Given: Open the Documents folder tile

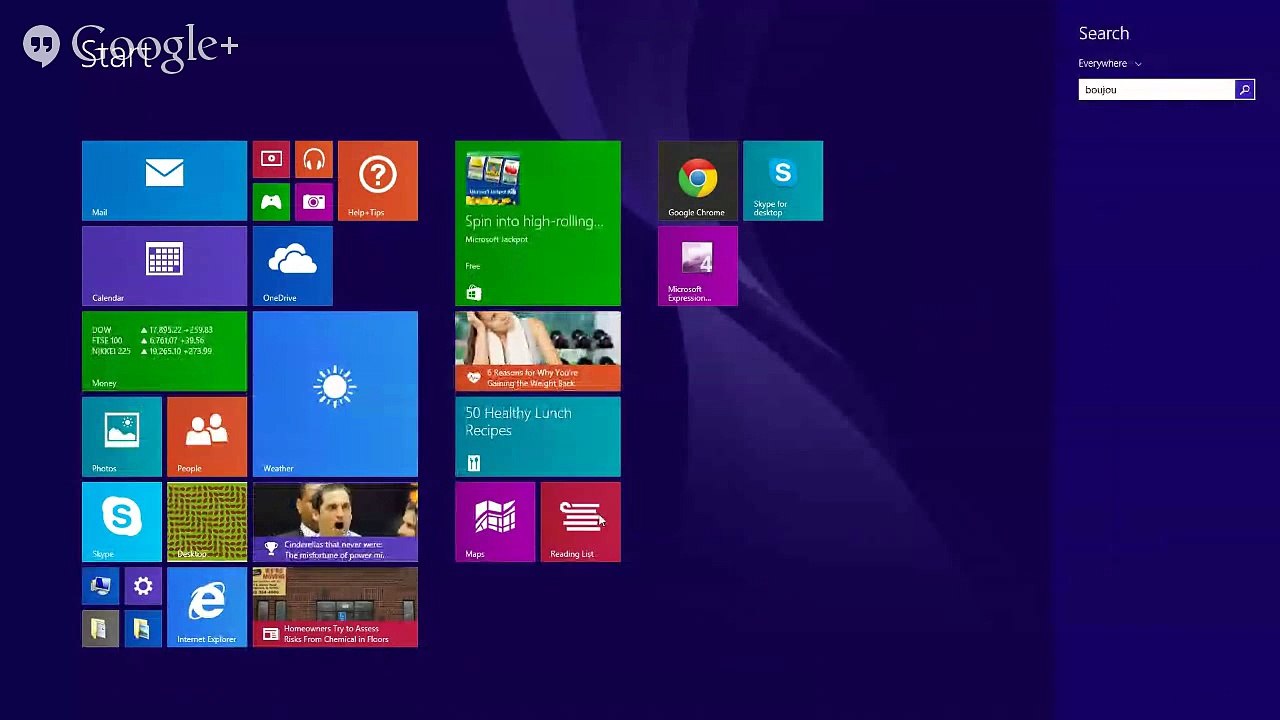Looking at the screenshot, I should pos(100,629).
